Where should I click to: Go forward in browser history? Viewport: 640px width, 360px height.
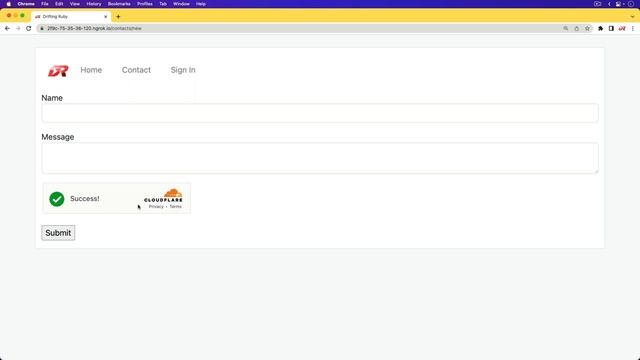pos(18,29)
